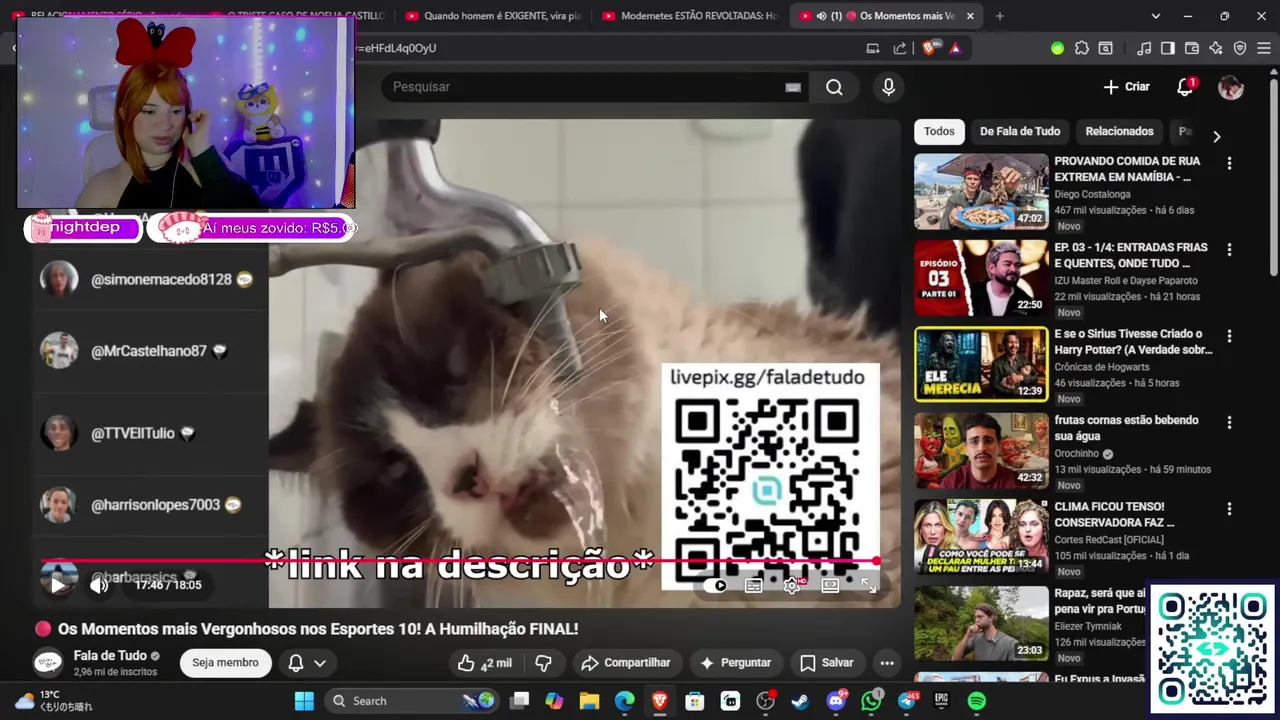Toggle the browser sidebar panel

pos(1167,48)
